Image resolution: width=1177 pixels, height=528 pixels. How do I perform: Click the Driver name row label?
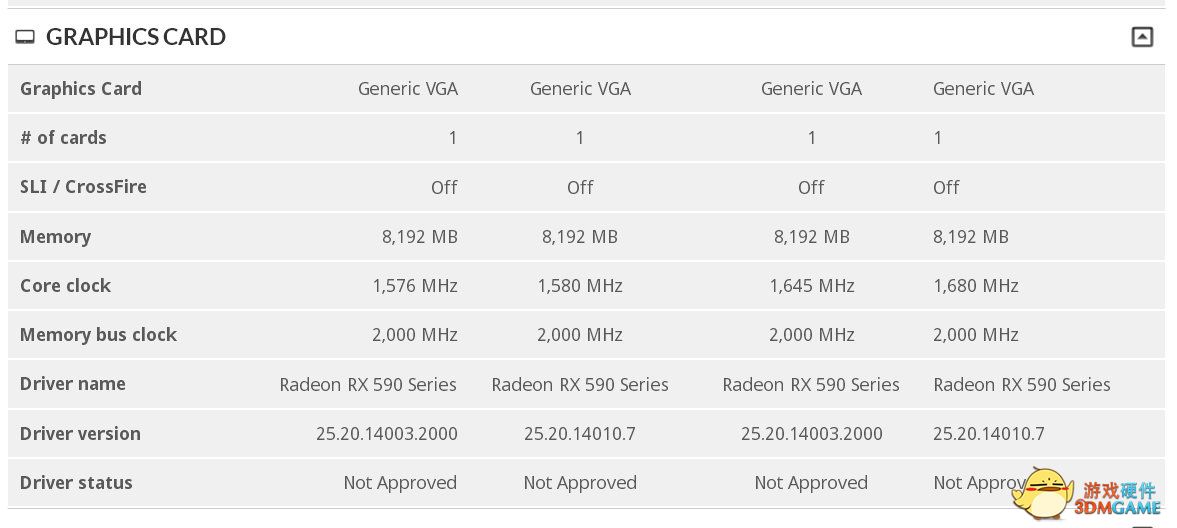click(x=73, y=384)
